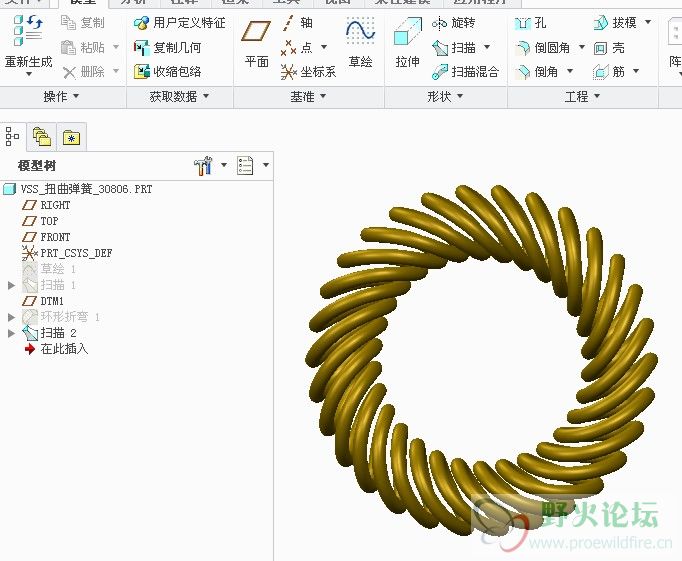Viewport: 682px width, 561px height.
Task: Create a datum Plane (平面)
Action: click(256, 43)
